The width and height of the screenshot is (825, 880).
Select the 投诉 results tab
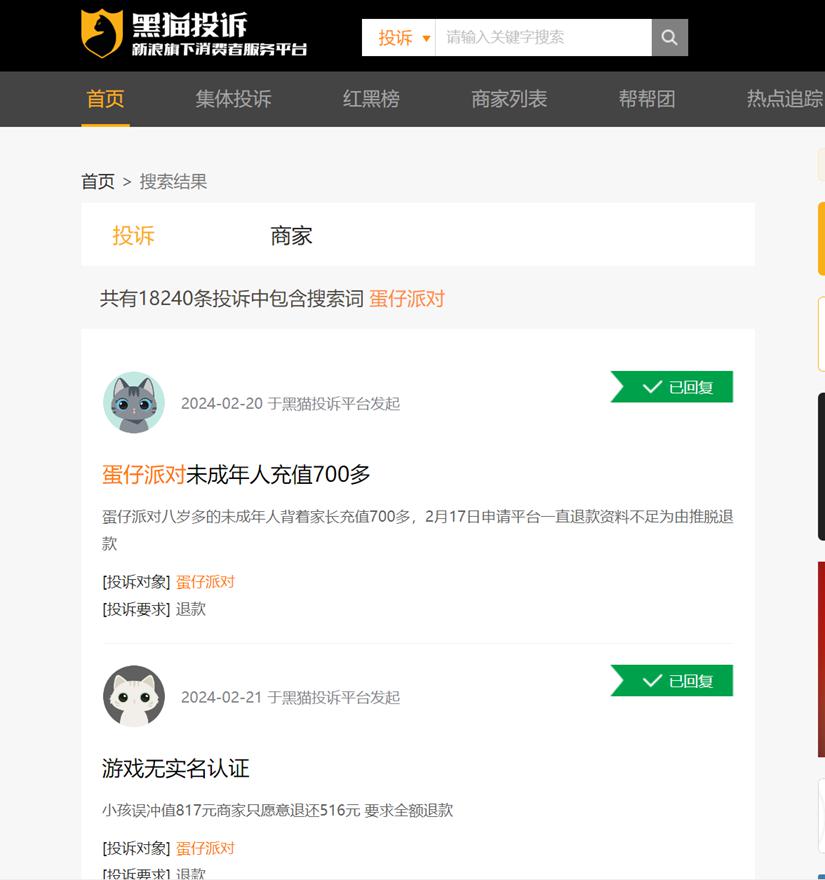click(134, 236)
